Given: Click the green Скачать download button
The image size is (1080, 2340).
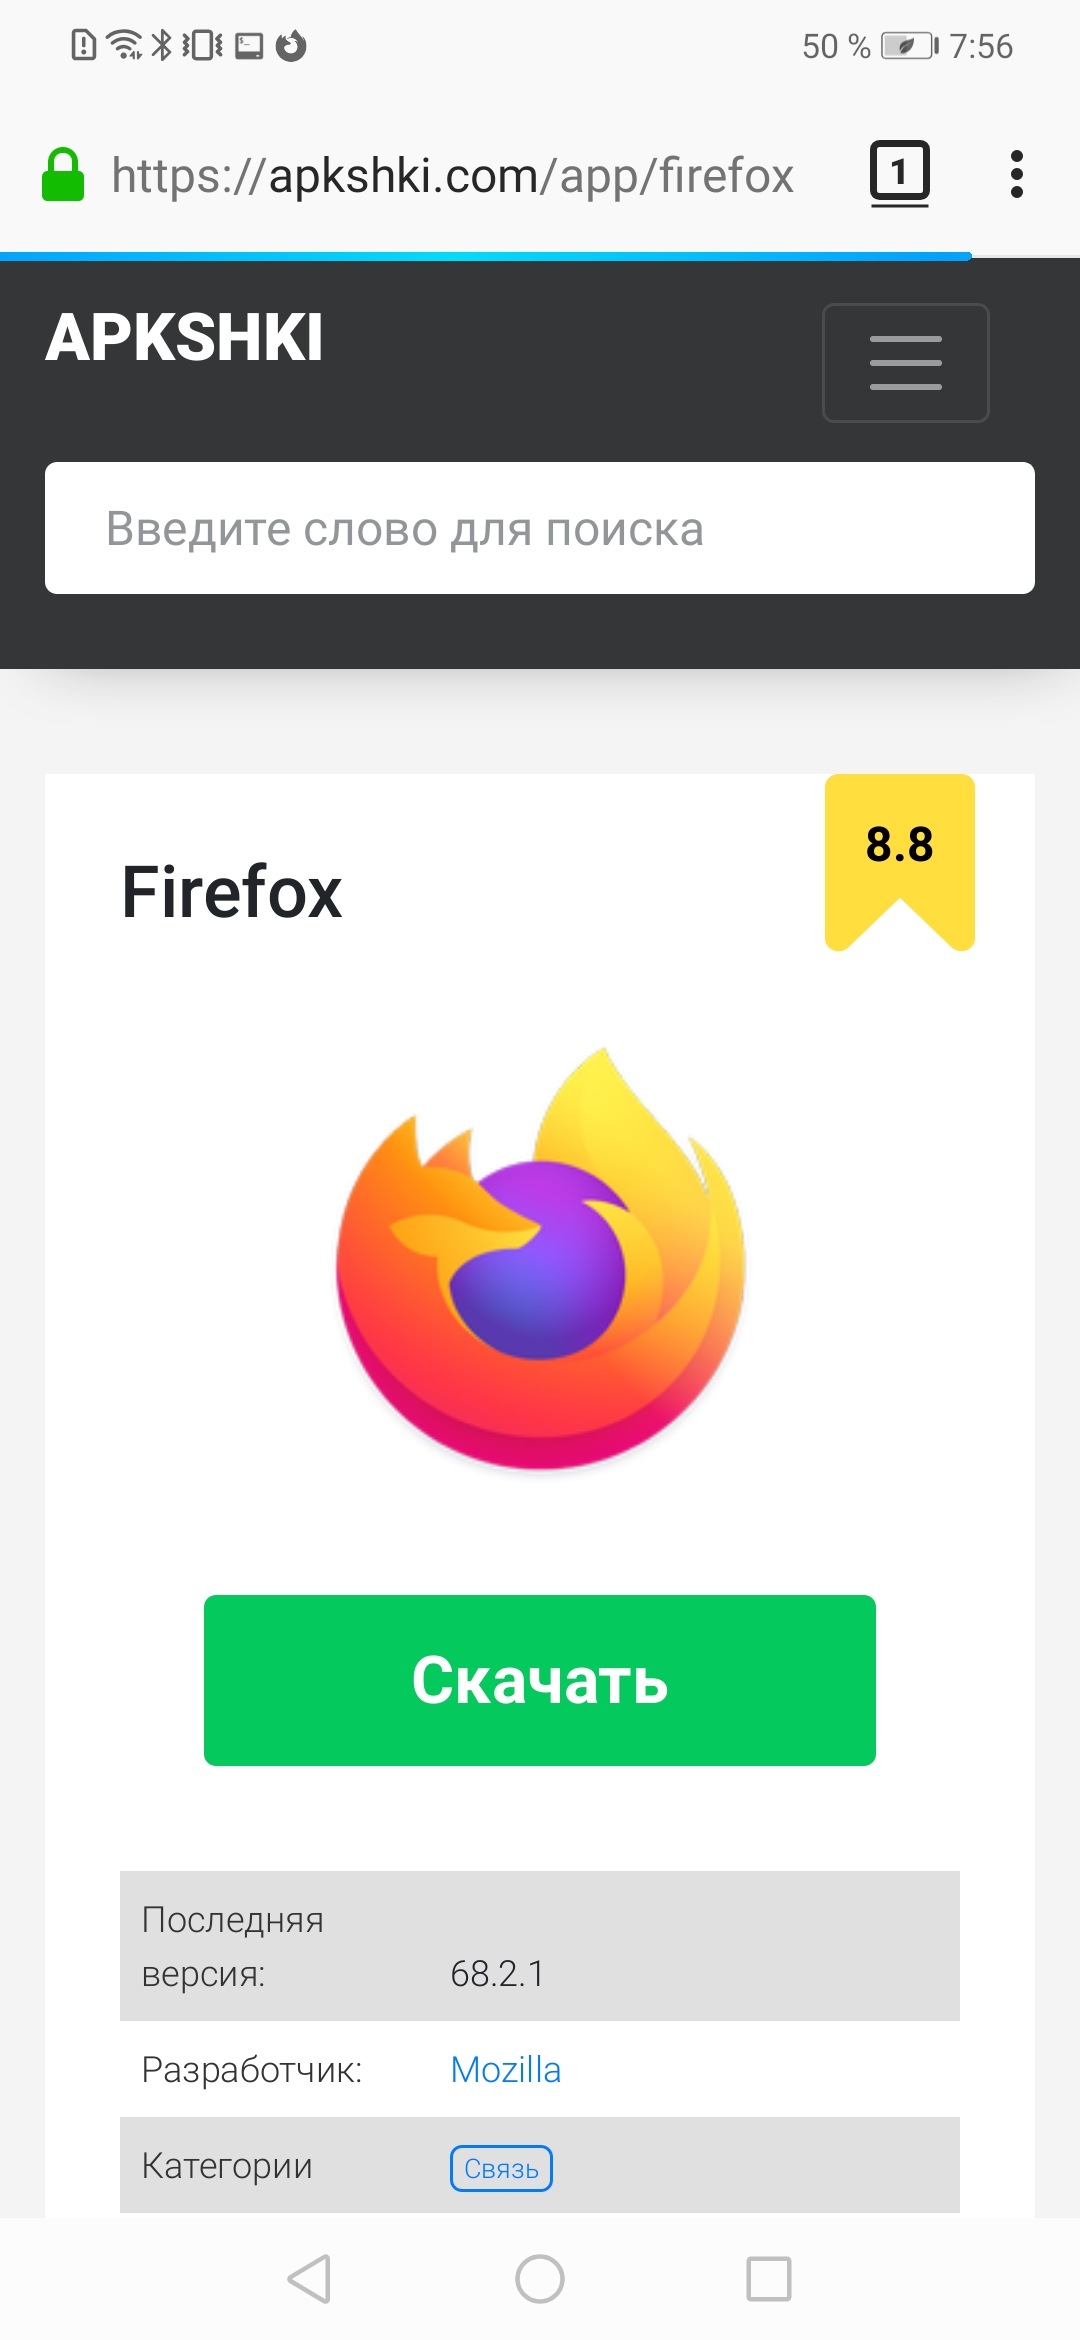Looking at the screenshot, I should pyautogui.click(x=540, y=1680).
